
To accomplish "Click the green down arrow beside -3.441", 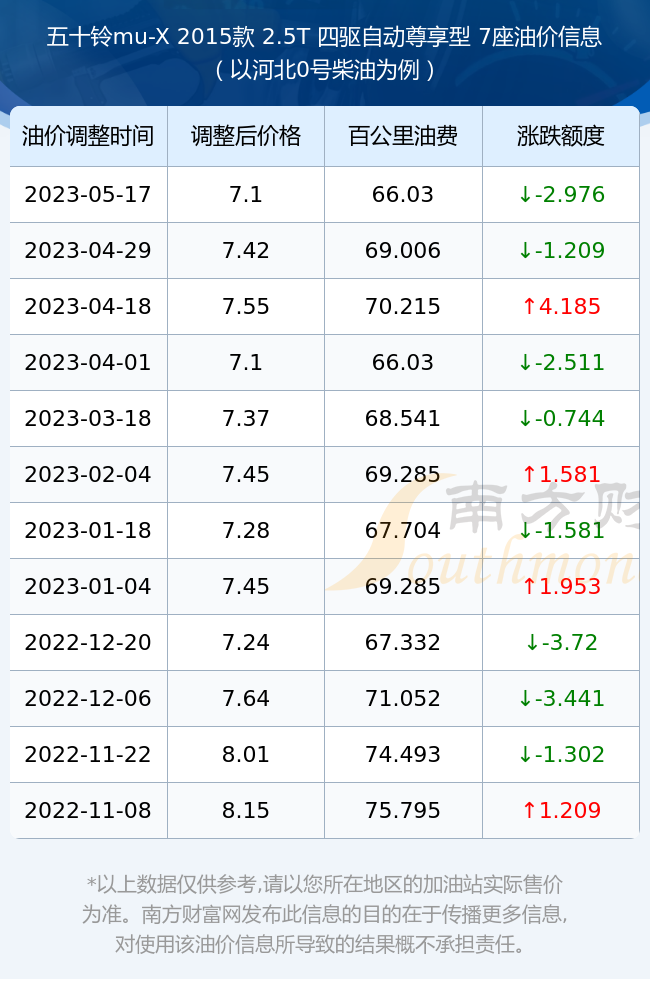I will point(525,699).
